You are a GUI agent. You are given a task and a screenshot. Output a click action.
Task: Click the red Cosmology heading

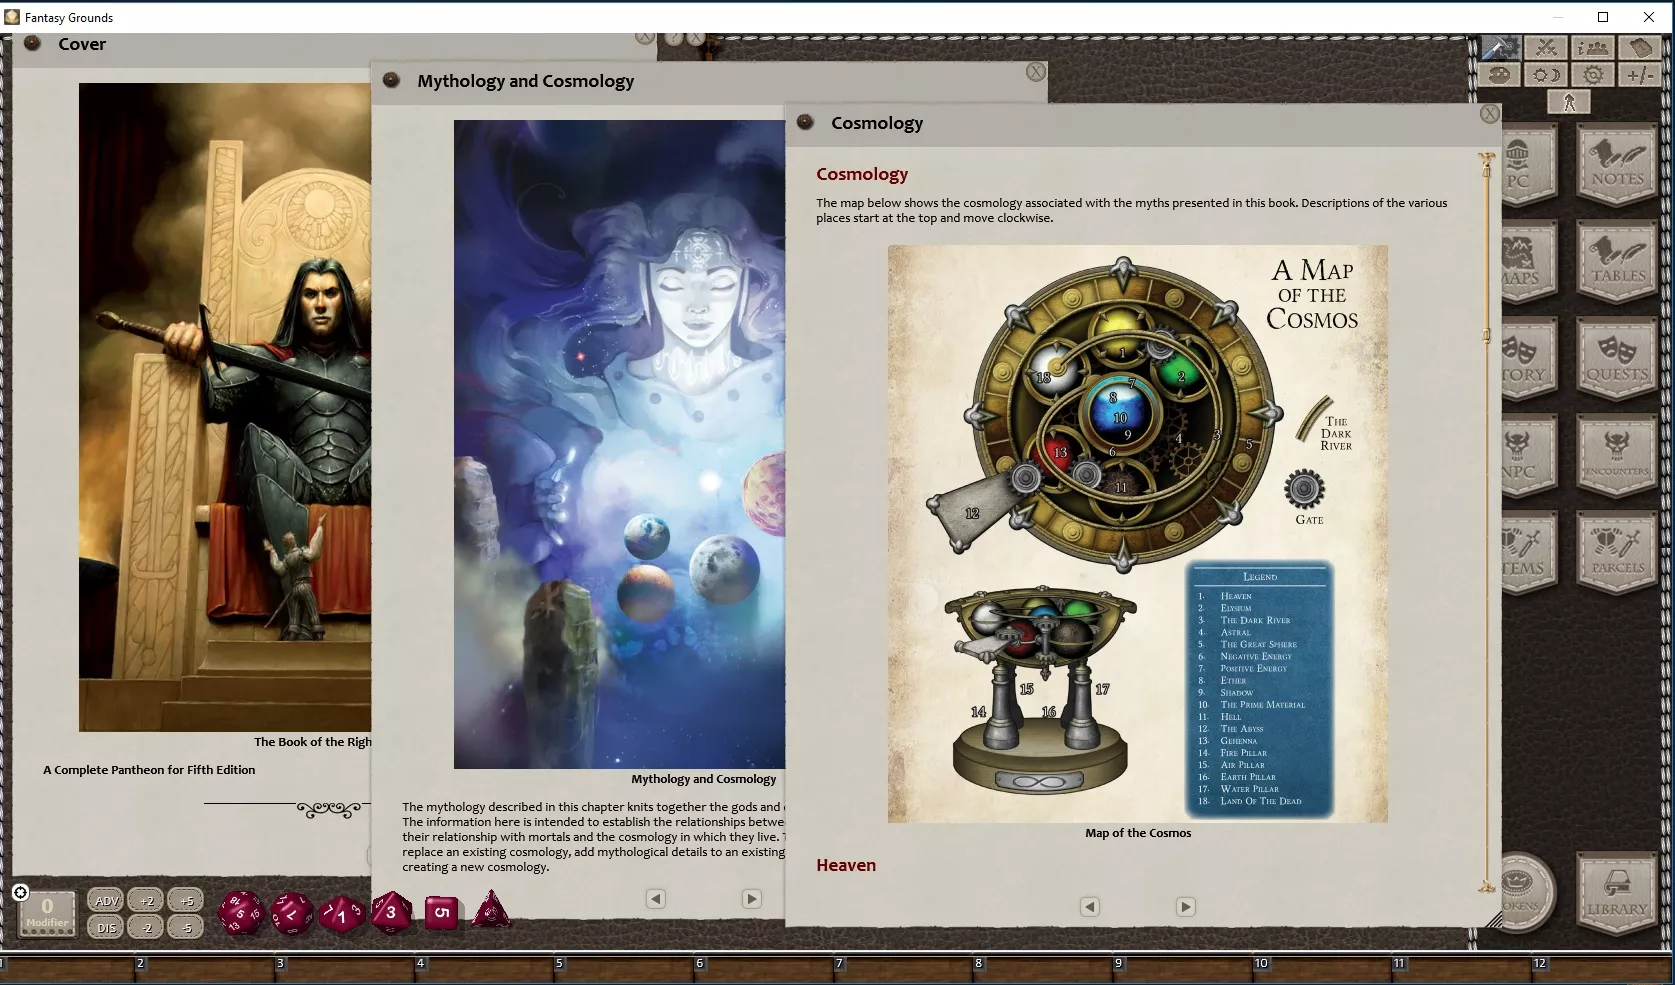[862, 174]
